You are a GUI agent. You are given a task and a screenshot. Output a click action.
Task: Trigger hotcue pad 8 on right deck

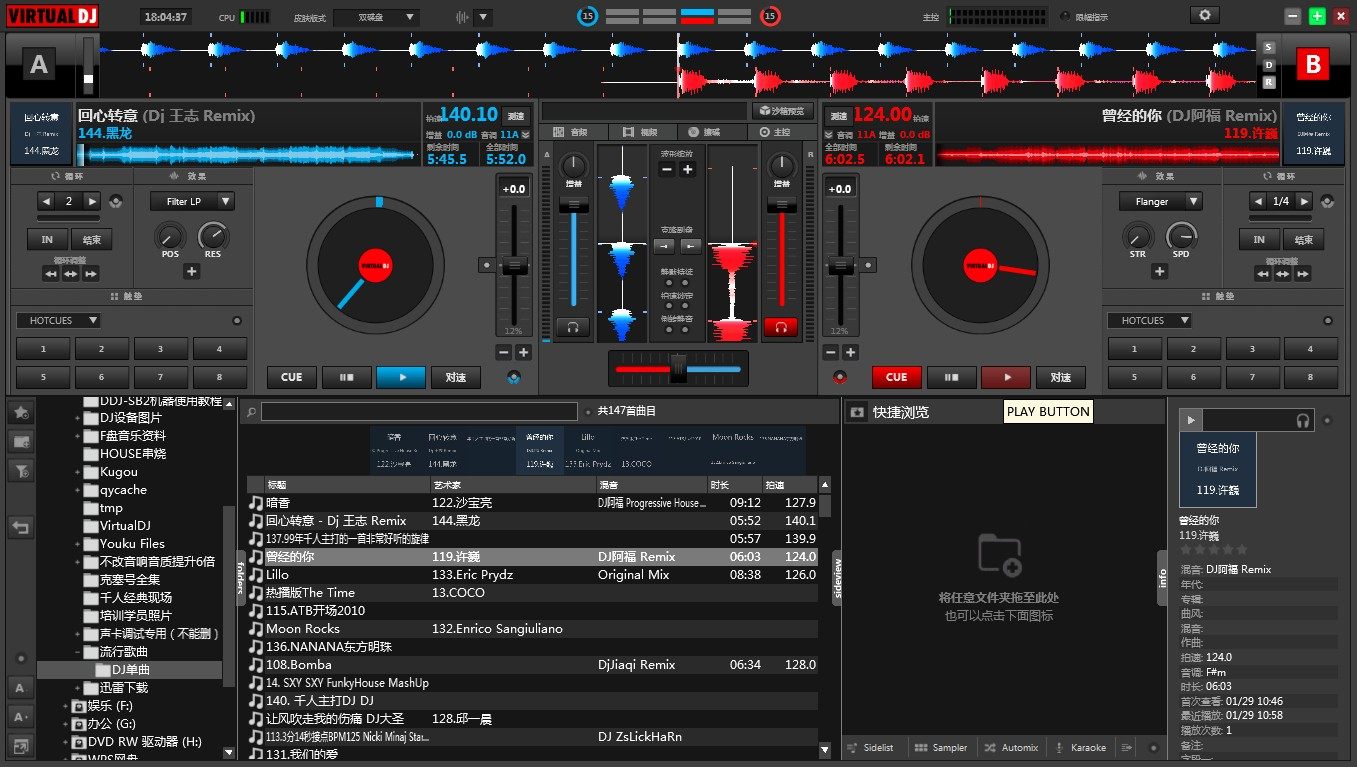(x=1310, y=378)
